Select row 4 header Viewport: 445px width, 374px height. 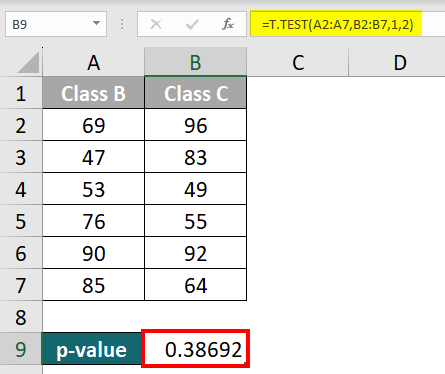click(21, 189)
